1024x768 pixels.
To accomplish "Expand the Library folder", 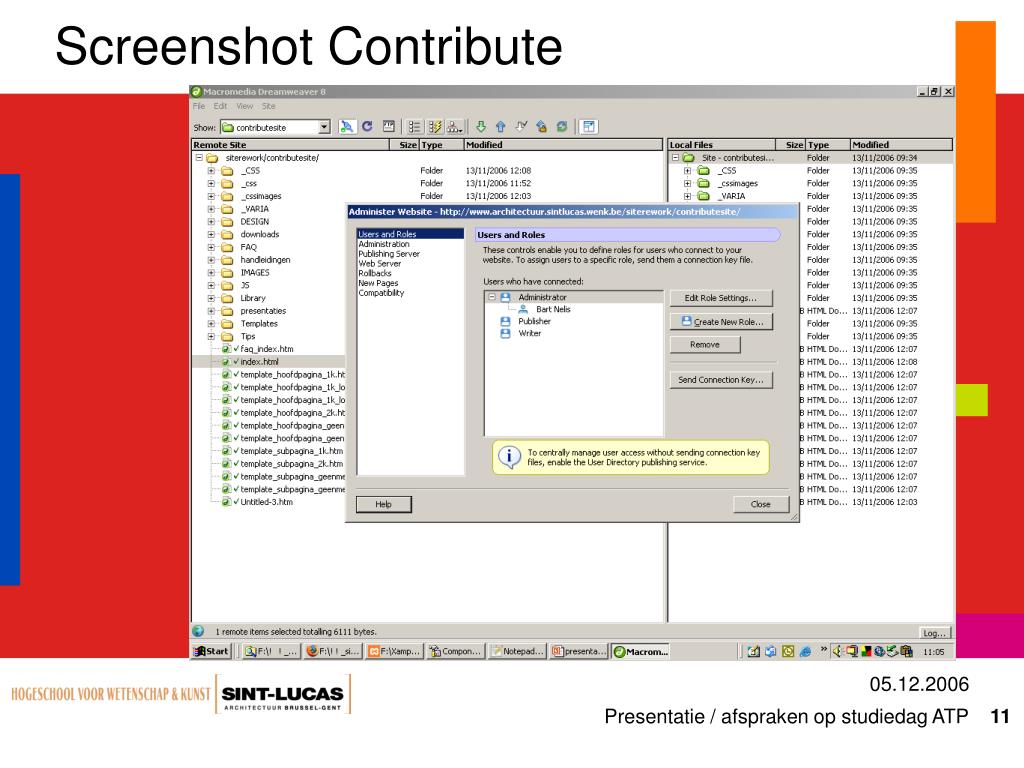I will click(211, 298).
